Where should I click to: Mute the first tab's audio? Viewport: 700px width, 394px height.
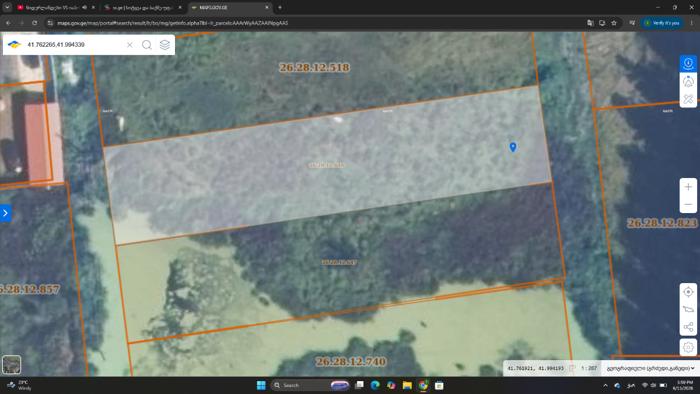[84, 8]
